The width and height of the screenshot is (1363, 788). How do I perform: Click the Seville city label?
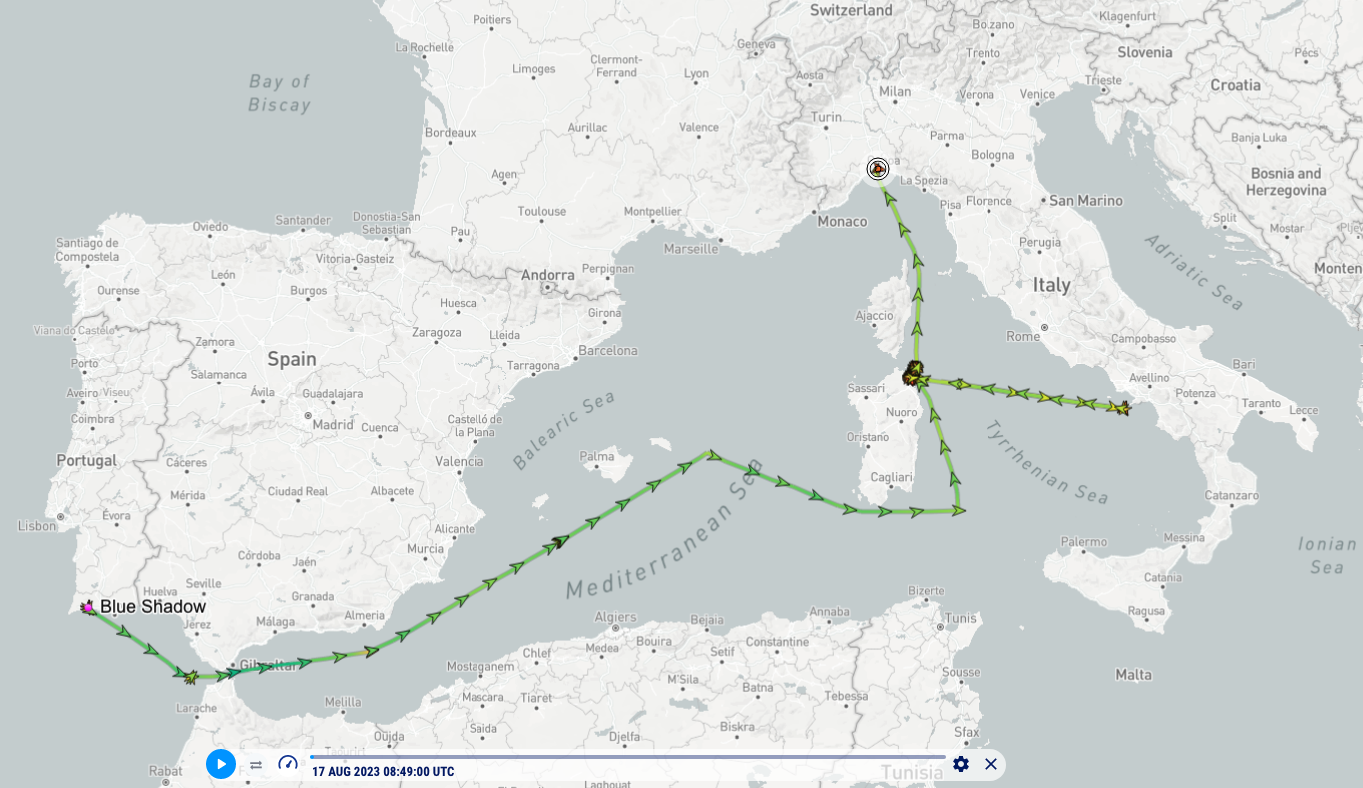(203, 584)
